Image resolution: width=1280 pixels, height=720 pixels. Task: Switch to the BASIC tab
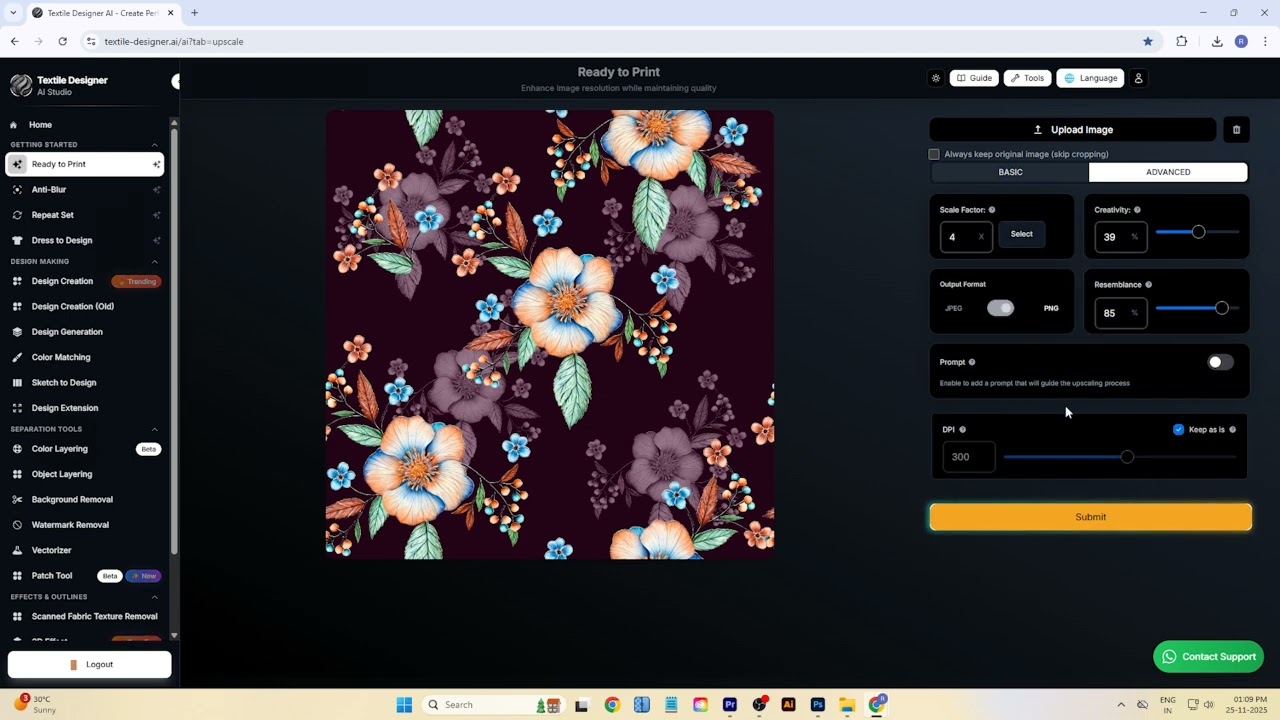point(1010,172)
